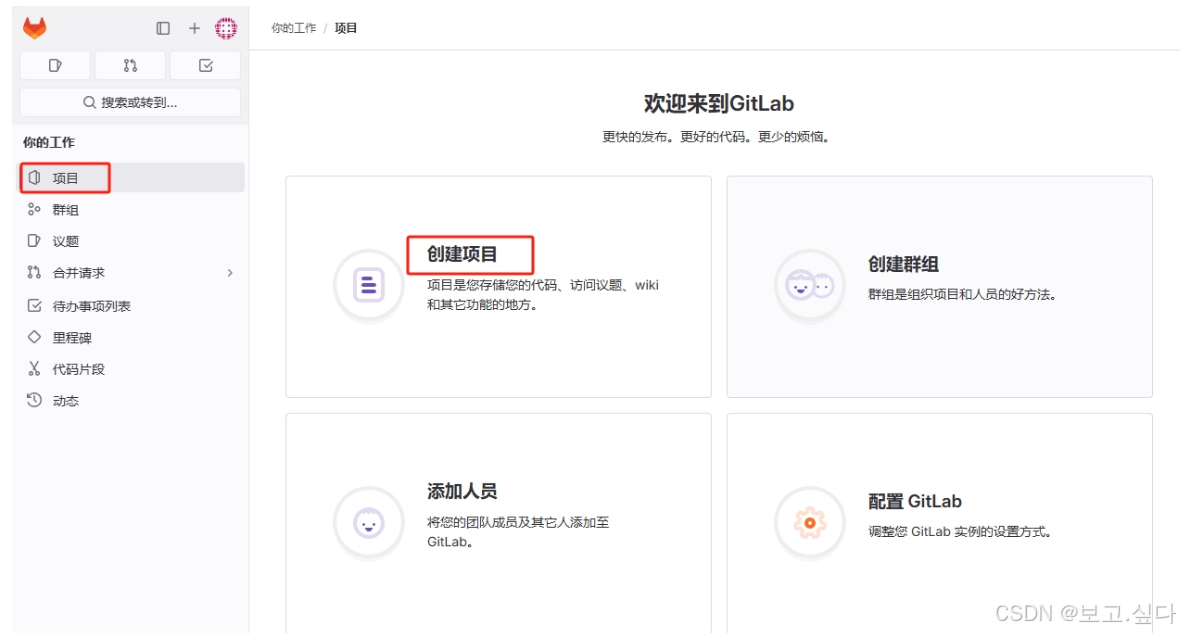Select the issues shortcut icon atop the sidebar
1180x633 pixels.
tap(55, 65)
